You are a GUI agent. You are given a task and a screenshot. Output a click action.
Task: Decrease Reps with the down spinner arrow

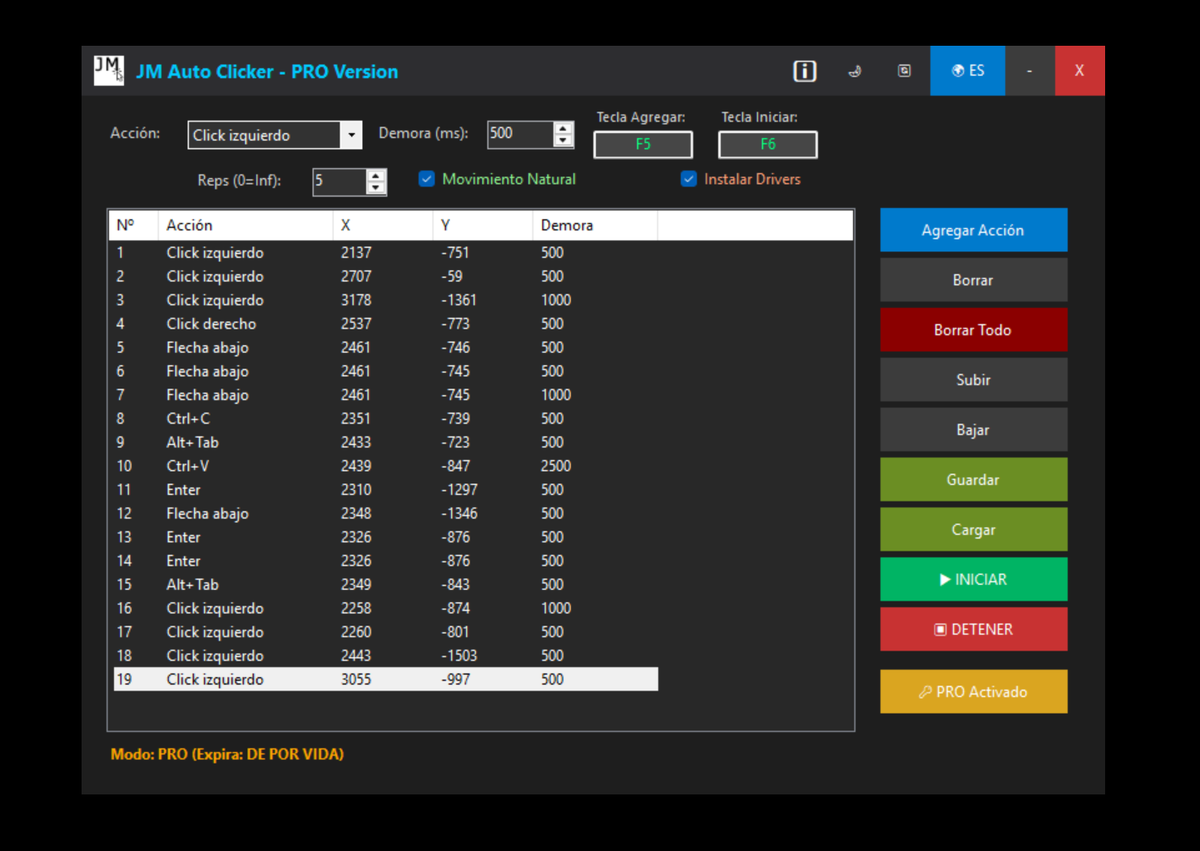(x=376, y=188)
